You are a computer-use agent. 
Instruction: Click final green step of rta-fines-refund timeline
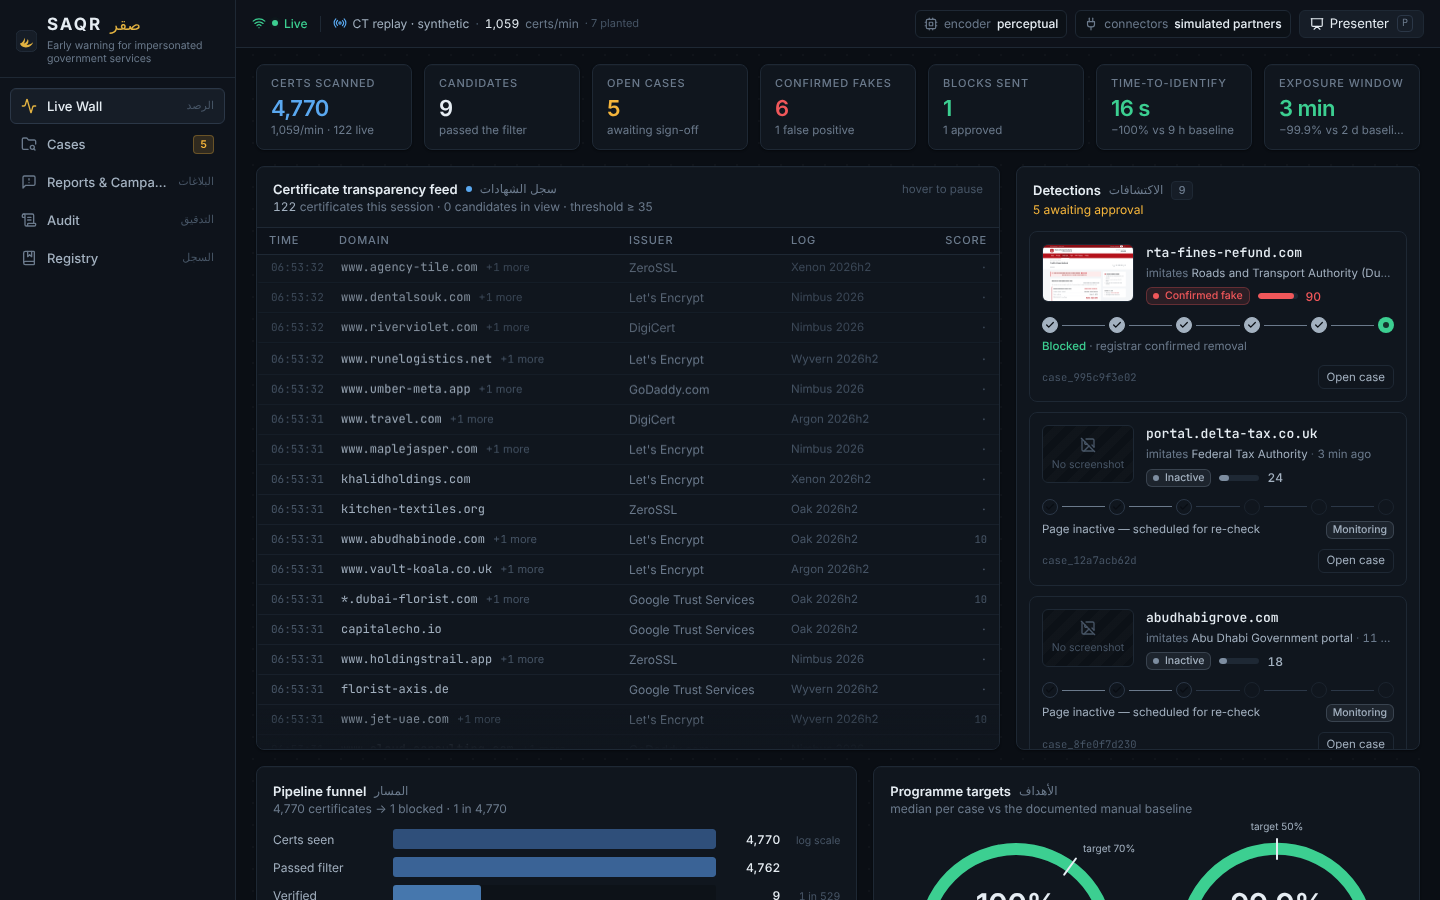point(1385,325)
